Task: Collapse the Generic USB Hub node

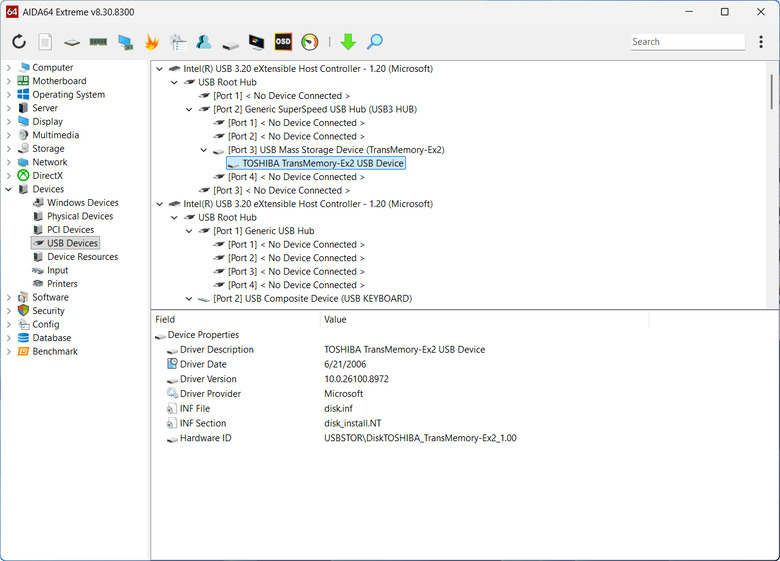Action: coord(189,231)
